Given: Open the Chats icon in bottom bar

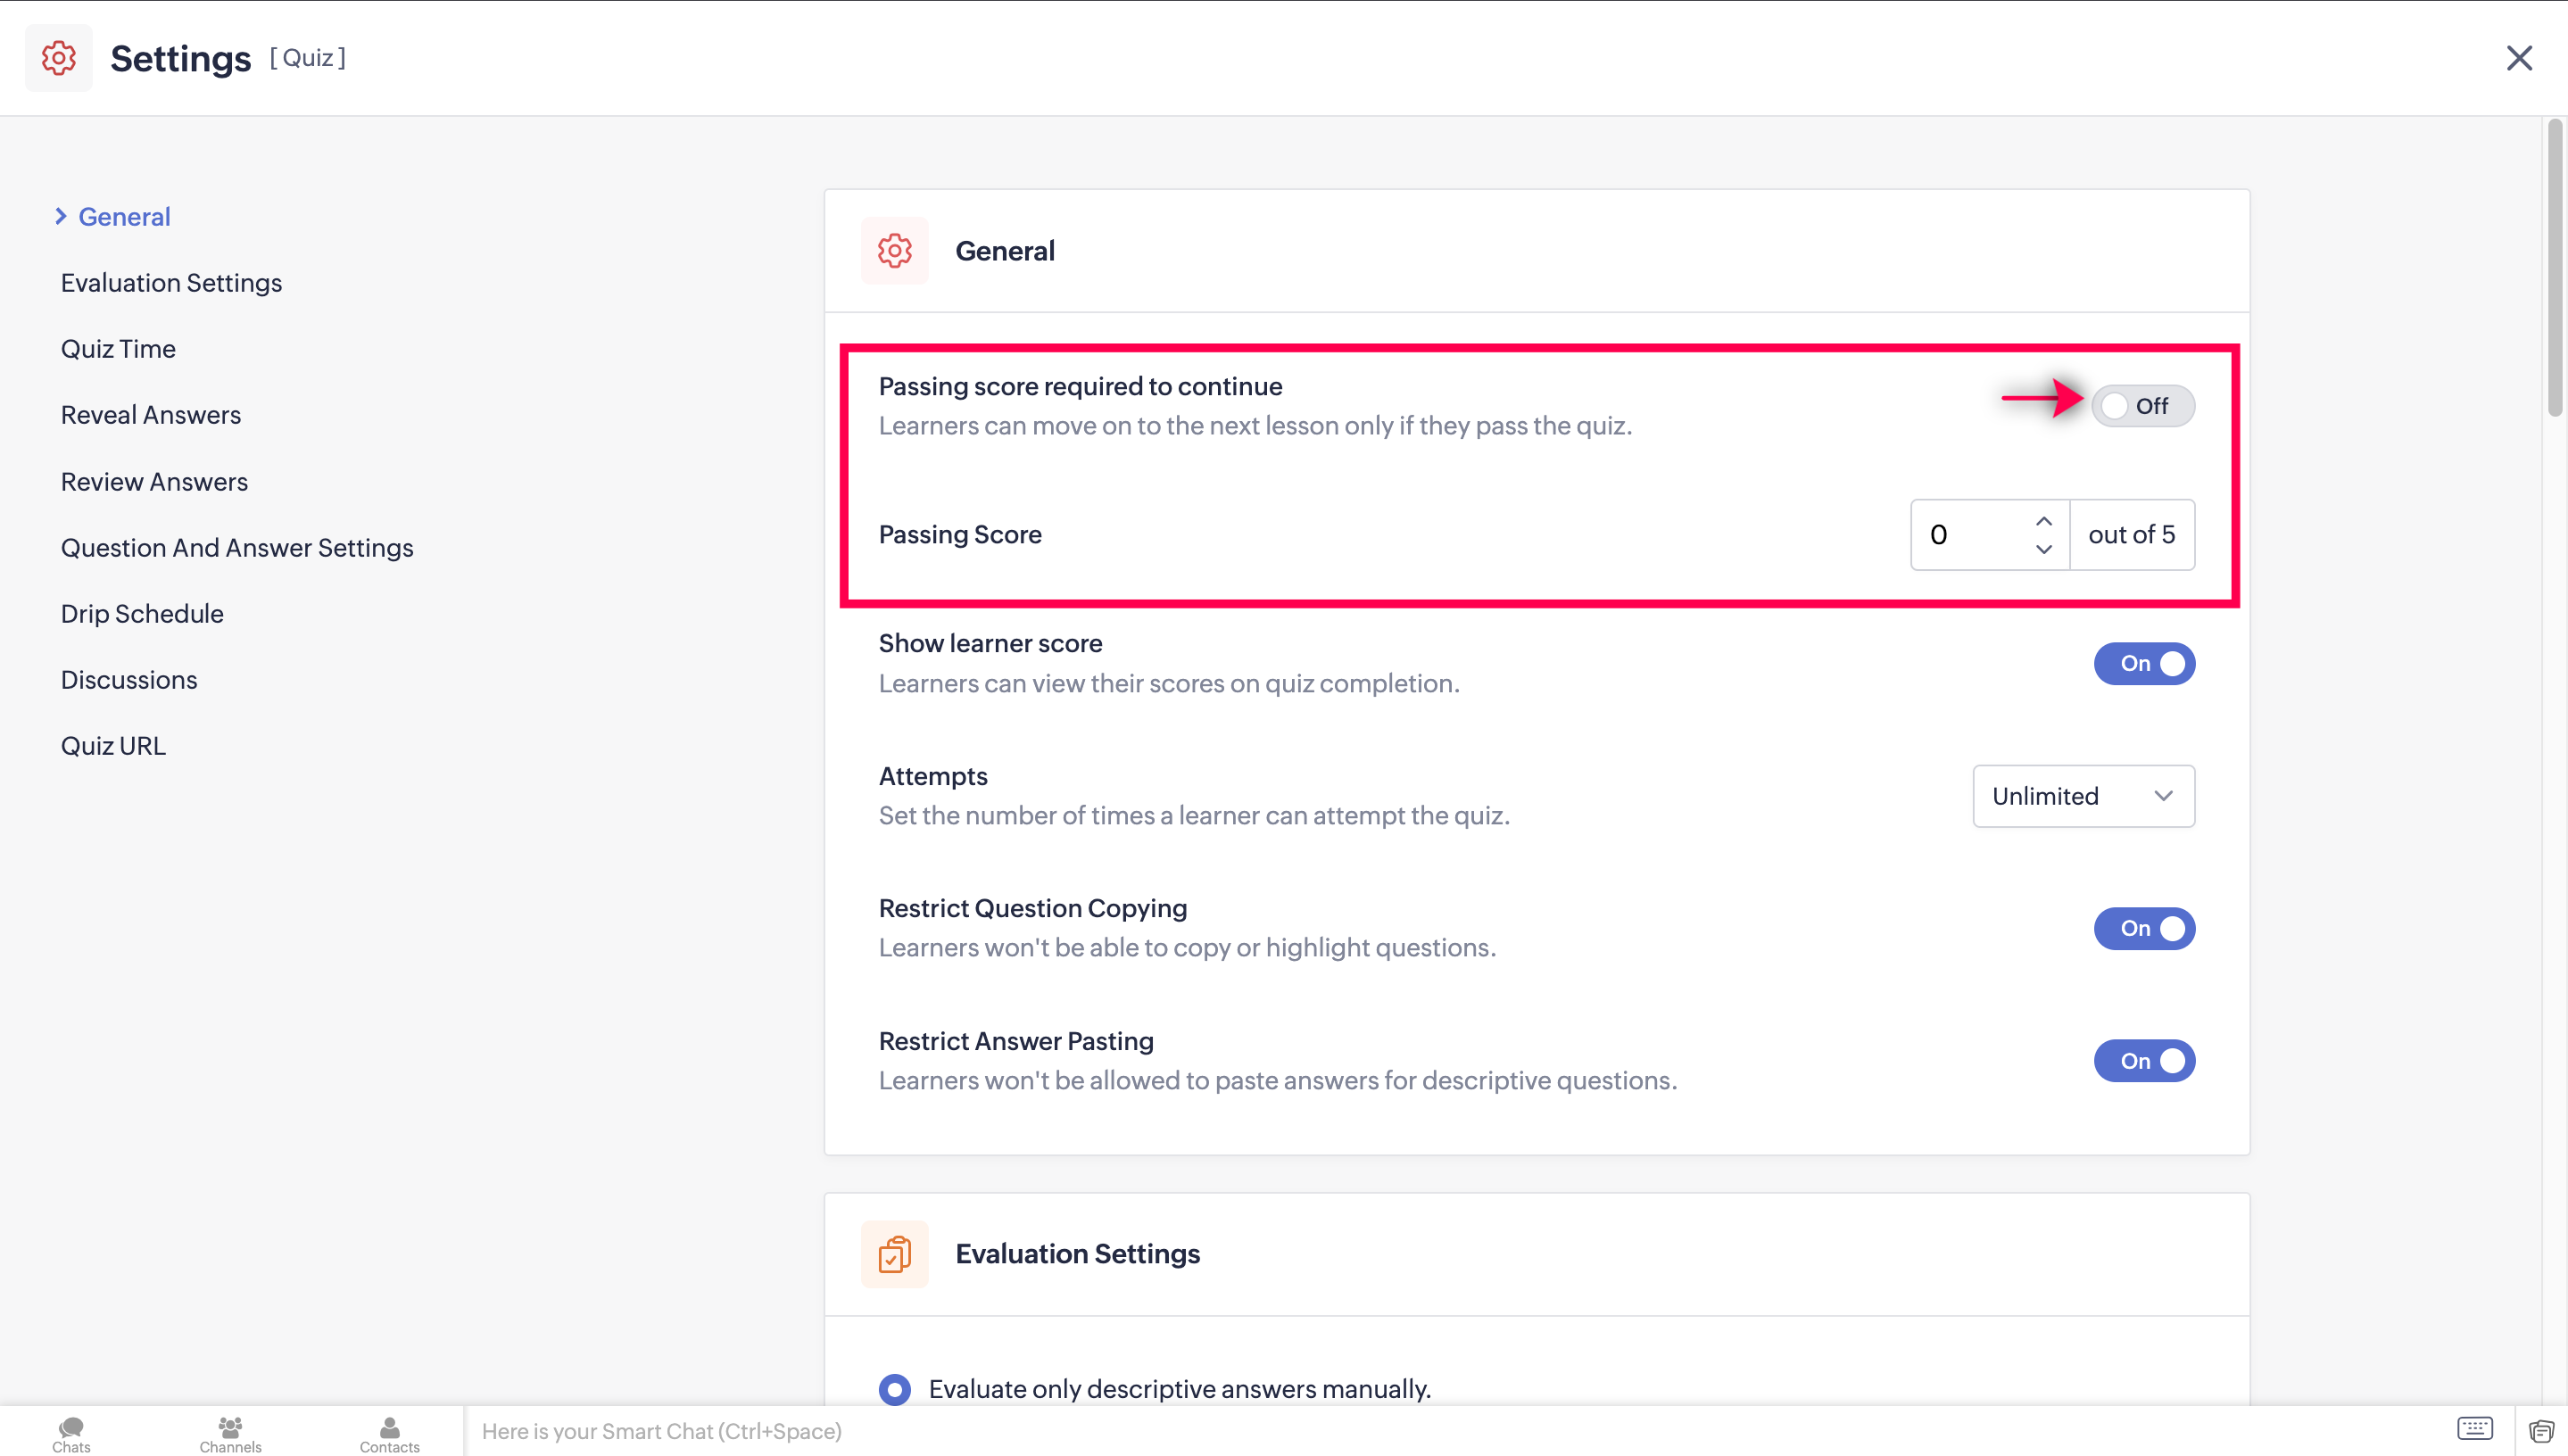Looking at the screenshot, I should pyautogui.click(x=71, y=1432).
